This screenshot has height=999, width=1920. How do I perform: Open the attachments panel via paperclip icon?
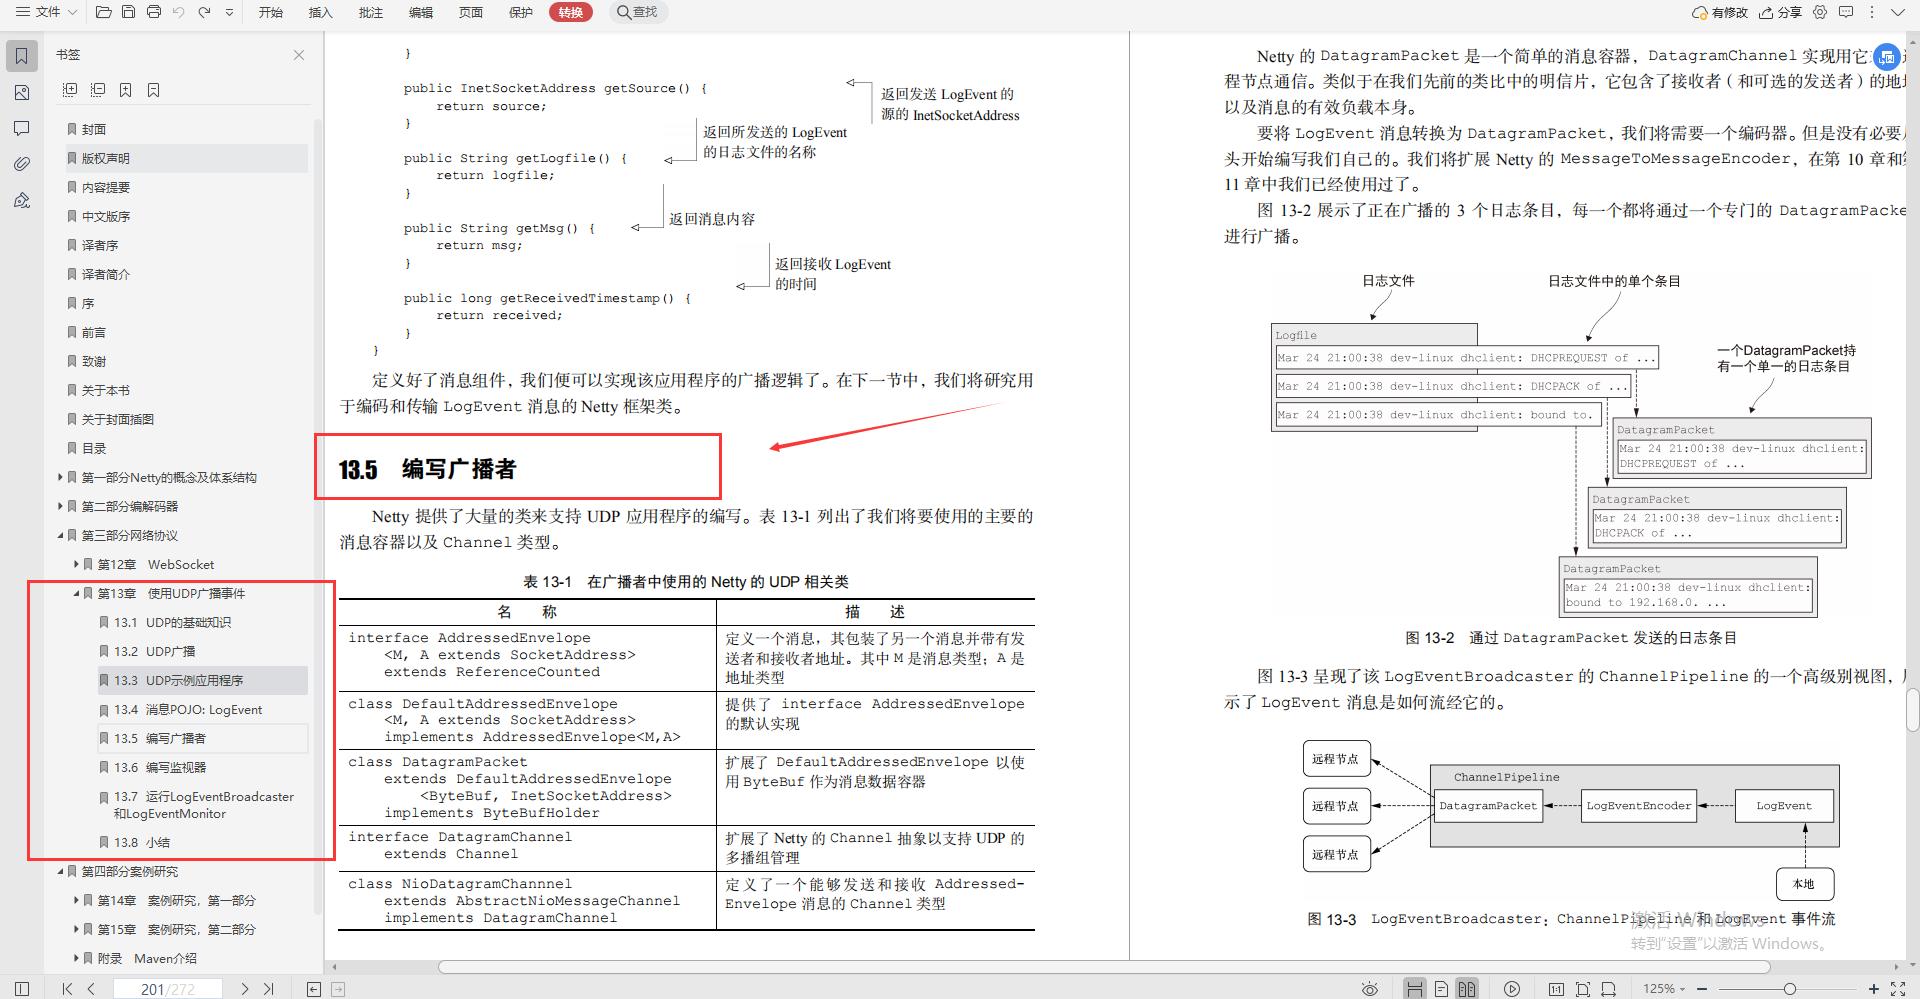pyautogui.click(x=22, y=163)
